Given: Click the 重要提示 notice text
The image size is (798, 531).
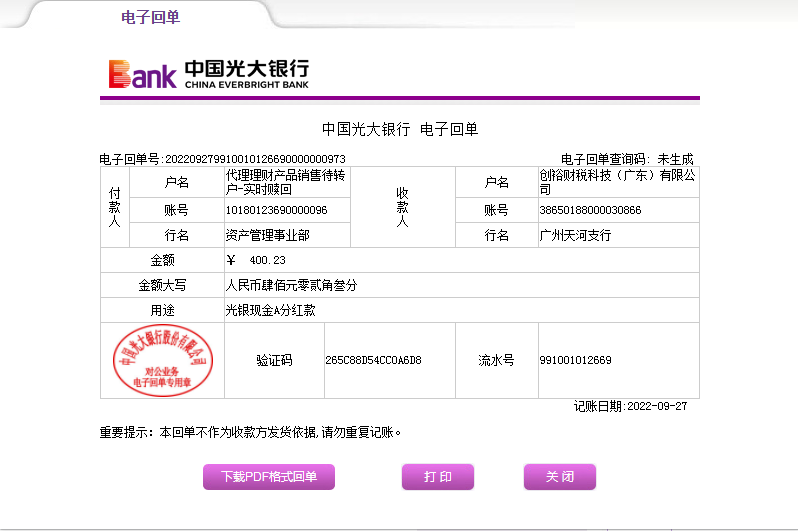Looking at the screenshot, I should click(x=250, y=433).
